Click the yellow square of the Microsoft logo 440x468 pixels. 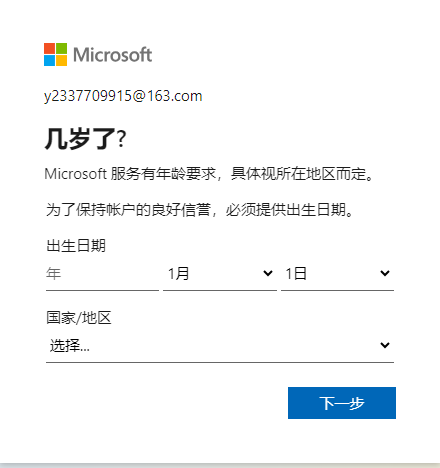click(x=61, y=60)
